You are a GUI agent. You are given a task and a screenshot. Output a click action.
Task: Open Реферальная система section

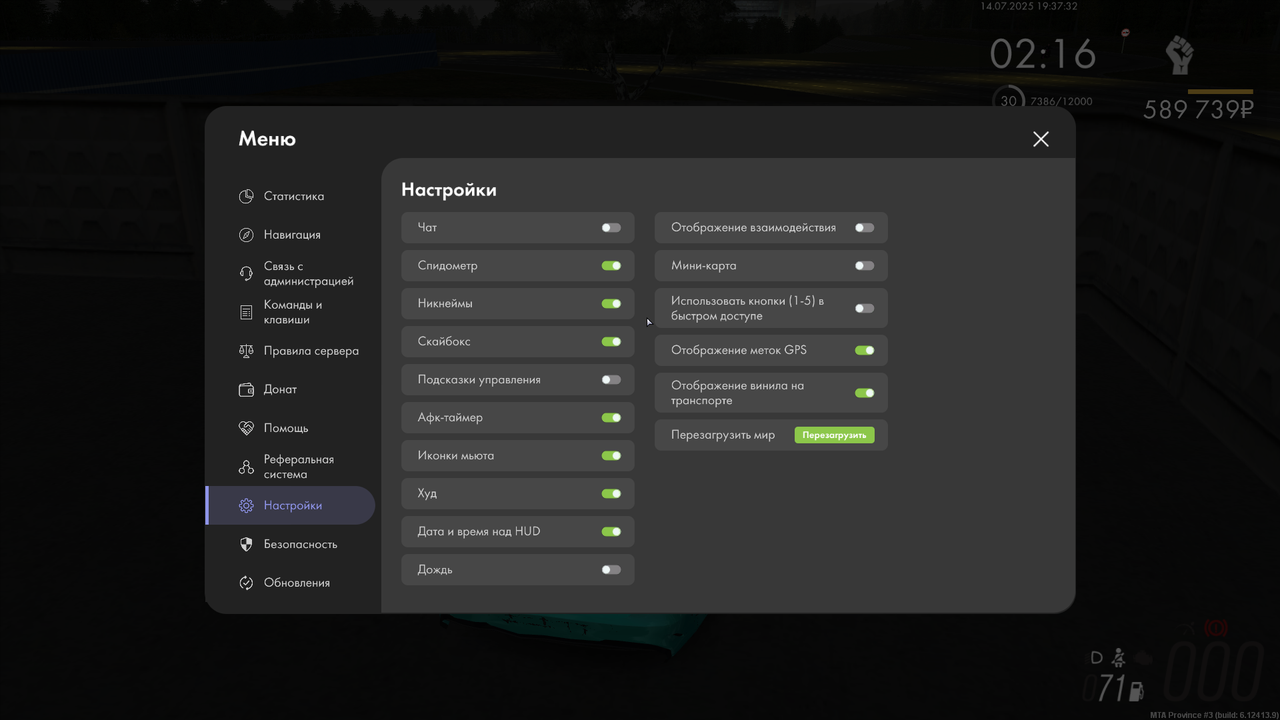click(290, 467)
